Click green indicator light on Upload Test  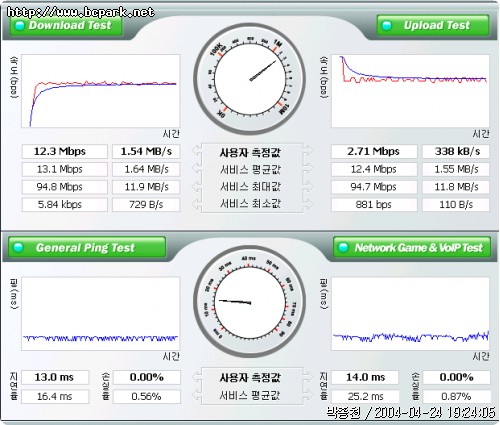coord(387,25)
